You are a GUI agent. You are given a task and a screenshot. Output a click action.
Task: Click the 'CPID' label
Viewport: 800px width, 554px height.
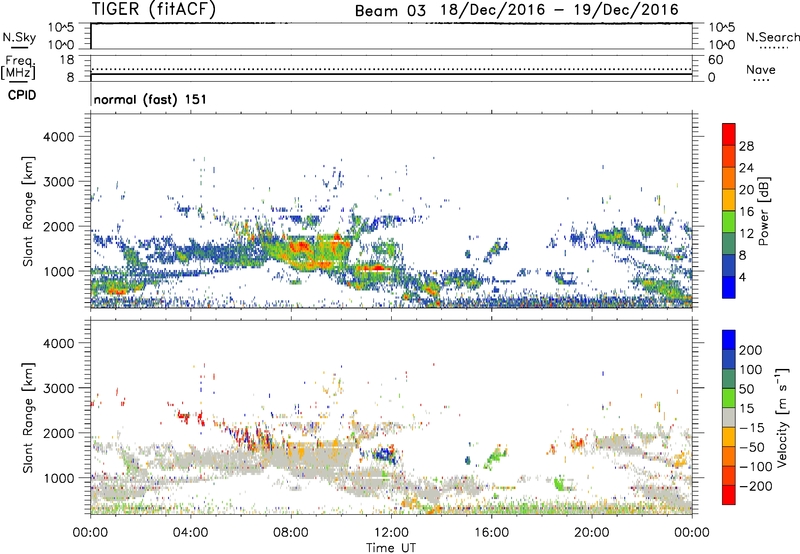tap(22, 95)
